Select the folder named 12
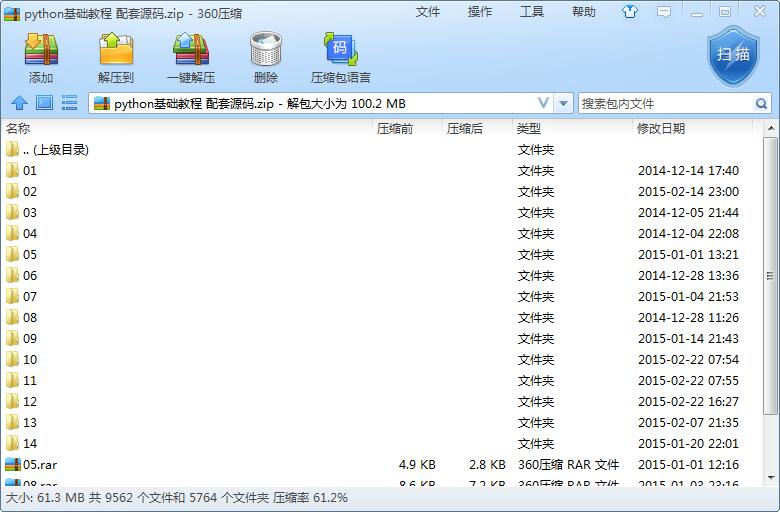The width and height of the screenshot is (780, 512). pyautogui.click(x=30, y=401)
